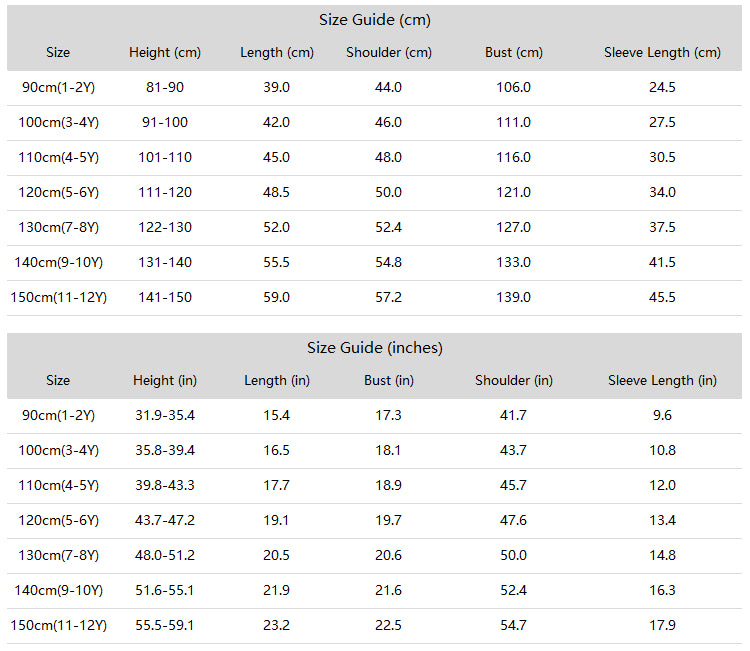Select the 150cm(11-12Y) size in inches table
Viewport: 750px width, 651px height.
(58, 626)
